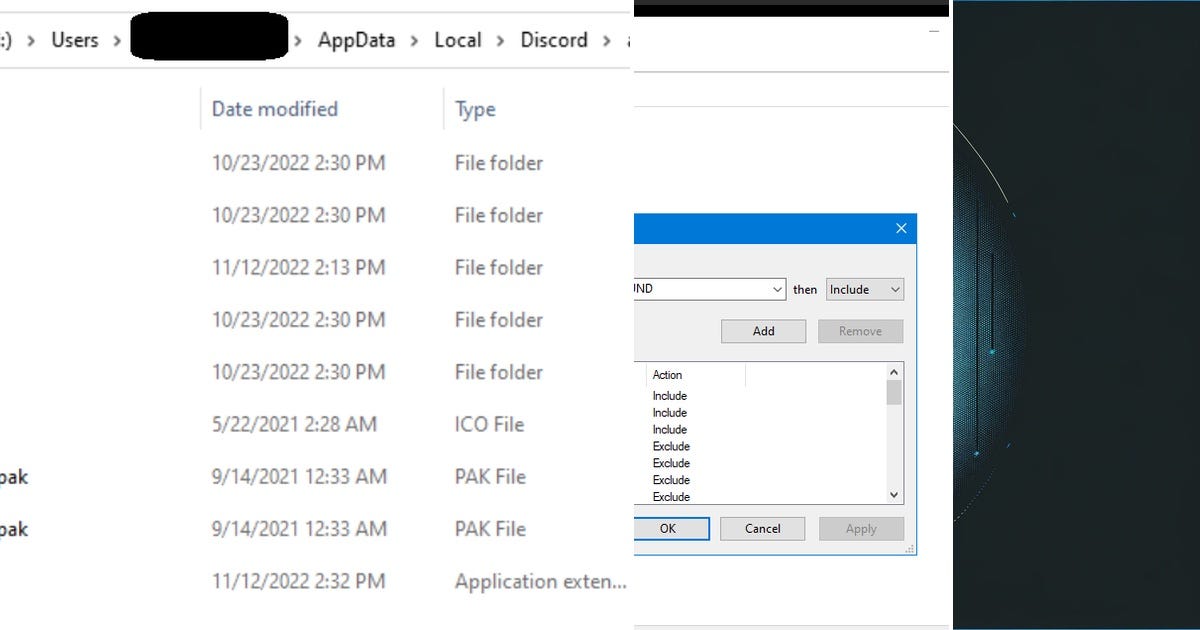Confirm the dialog with OK
This screenshot has height=630, width=1200.
coord(671,528)
